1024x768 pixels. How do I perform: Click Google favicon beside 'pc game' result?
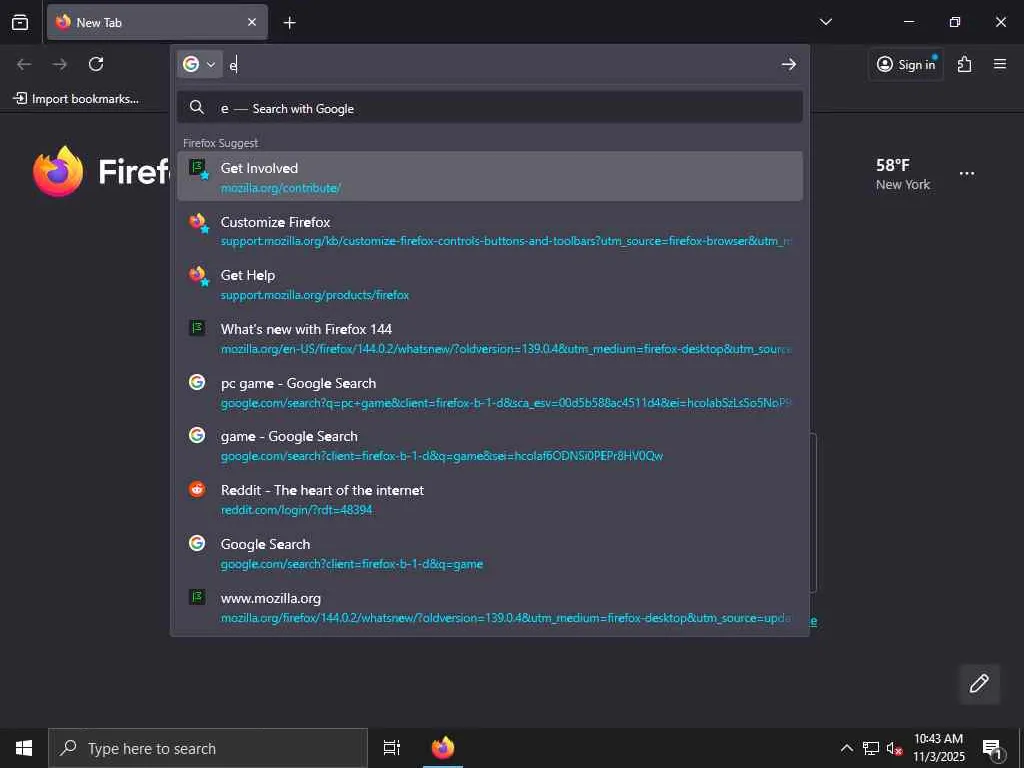[197, 382]
